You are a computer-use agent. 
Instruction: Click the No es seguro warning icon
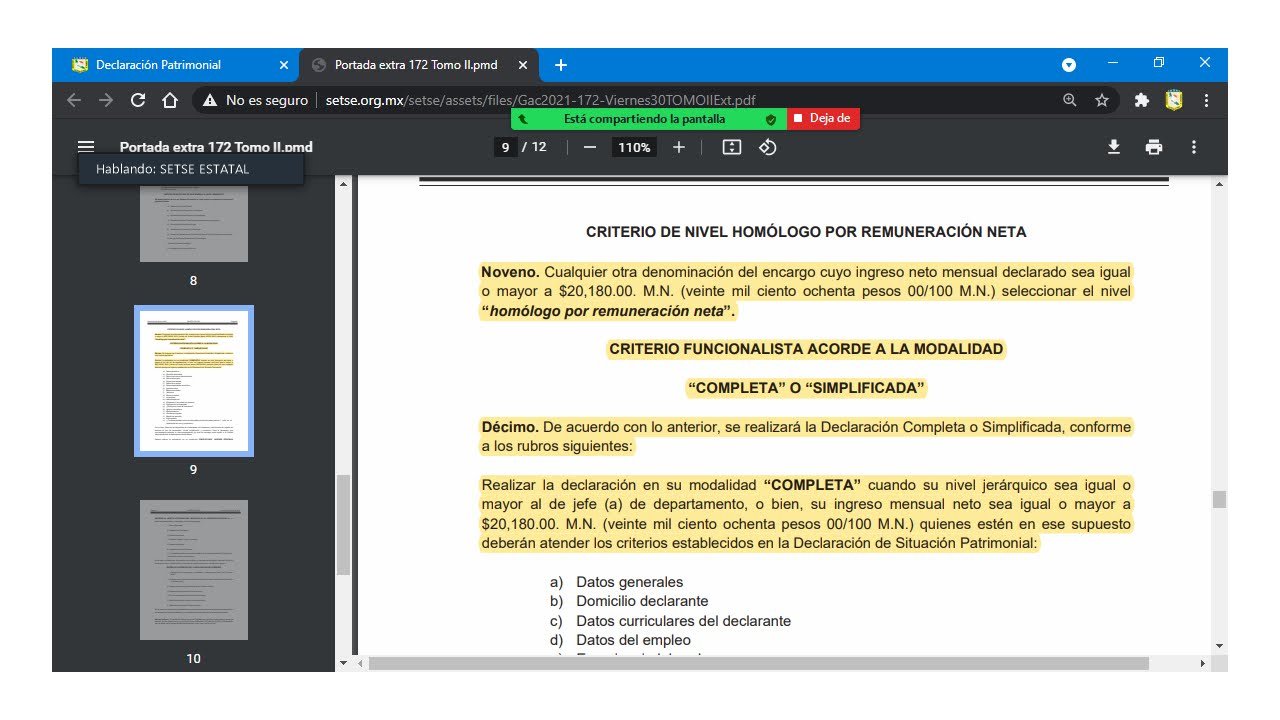[x=210, y=100]
